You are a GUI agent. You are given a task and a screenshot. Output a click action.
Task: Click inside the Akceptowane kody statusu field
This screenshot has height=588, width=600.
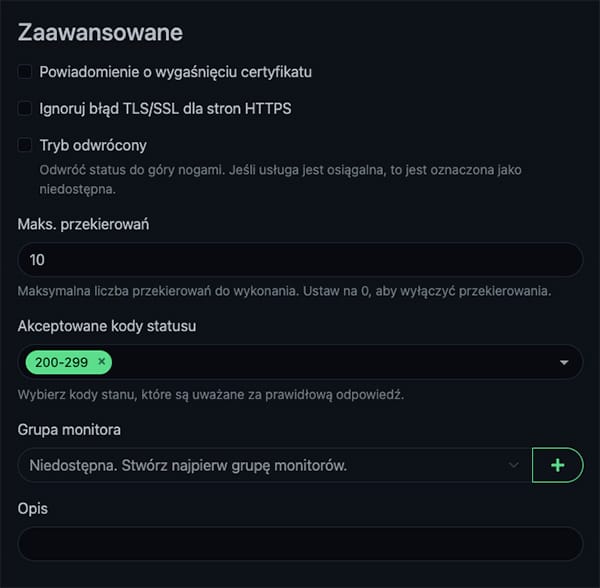[x=330, y=362]
